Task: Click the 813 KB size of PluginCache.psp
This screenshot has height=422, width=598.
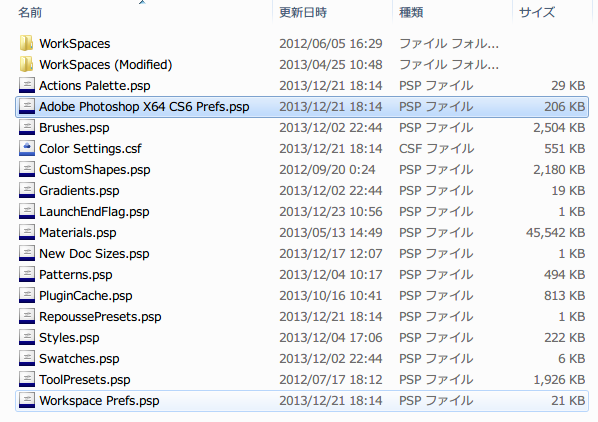Action: click(x=564, y=295)
